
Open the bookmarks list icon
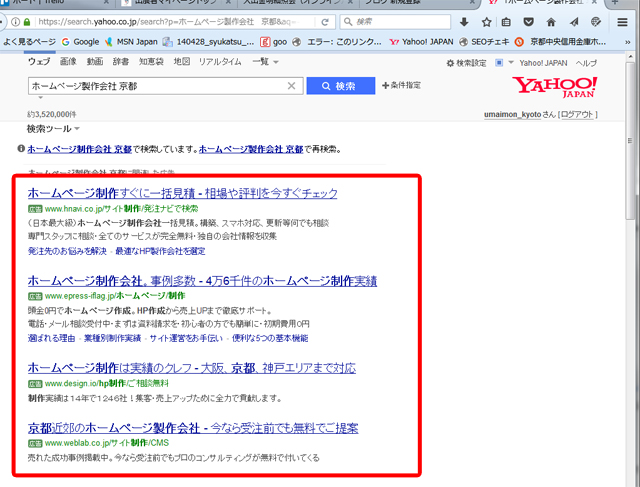coord(506,22)
